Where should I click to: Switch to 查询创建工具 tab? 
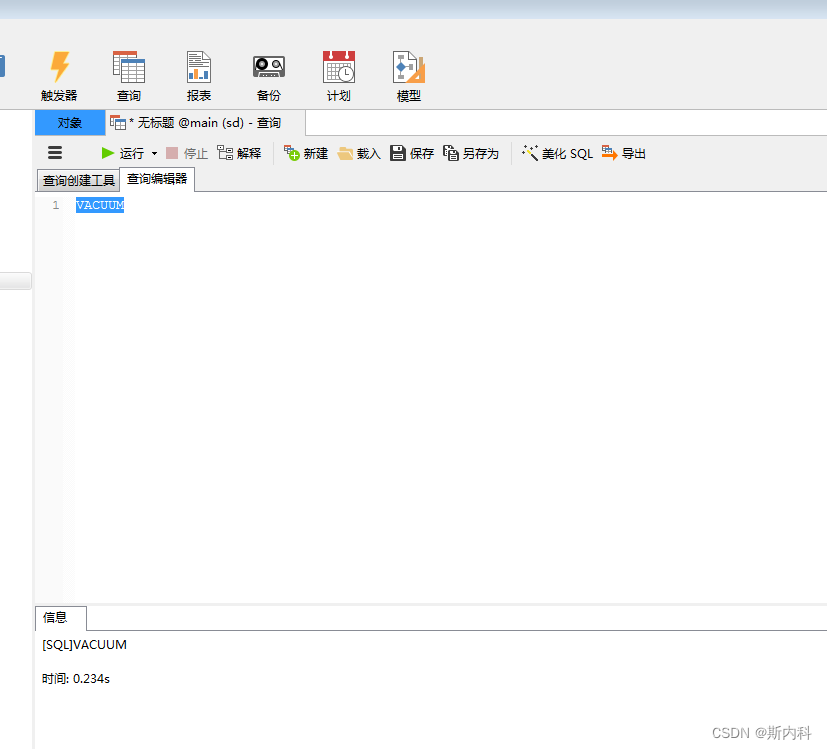click(78, 180)
